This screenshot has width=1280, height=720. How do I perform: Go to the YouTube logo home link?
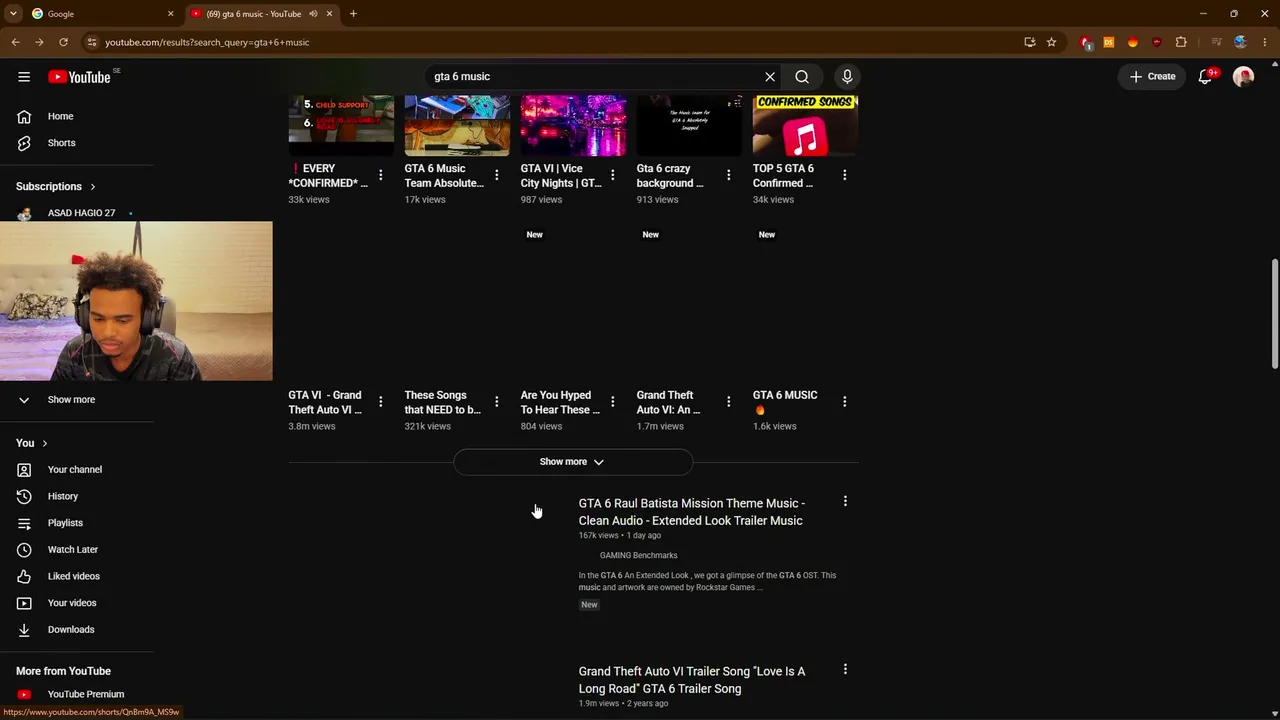click(79, 77)
